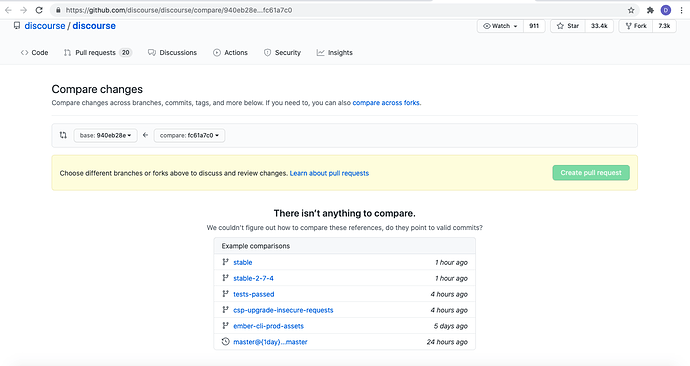
Task: Open the Security tab
Action: (282, 52)
